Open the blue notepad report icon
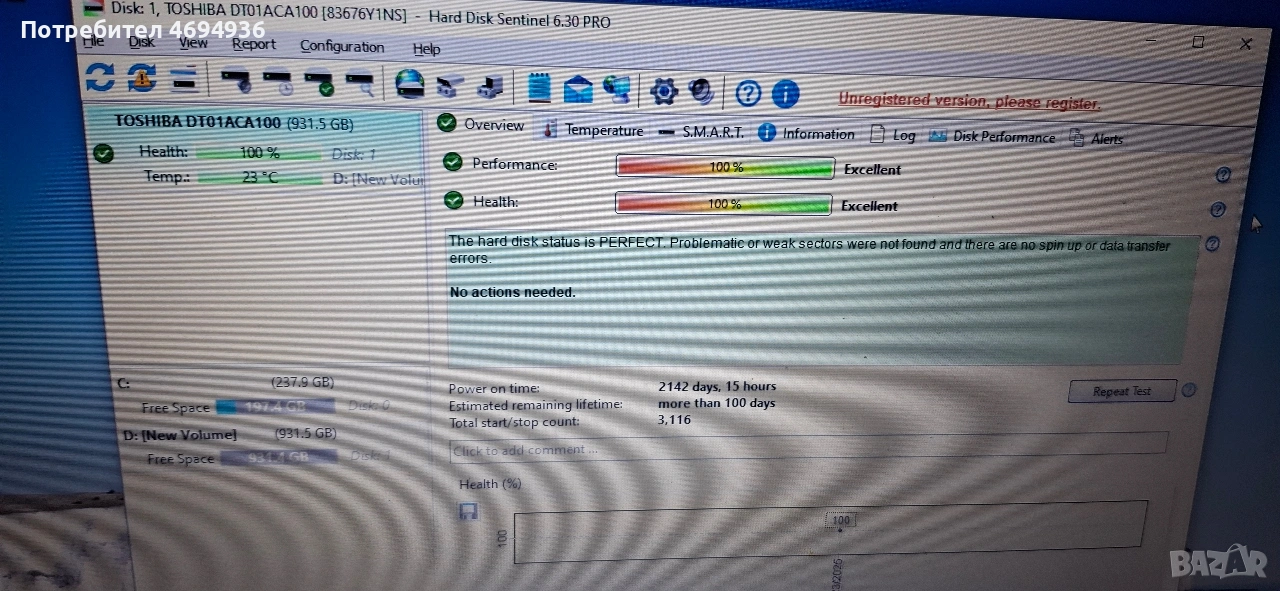This screenshot has height=591, width=1280. [539, 88]
